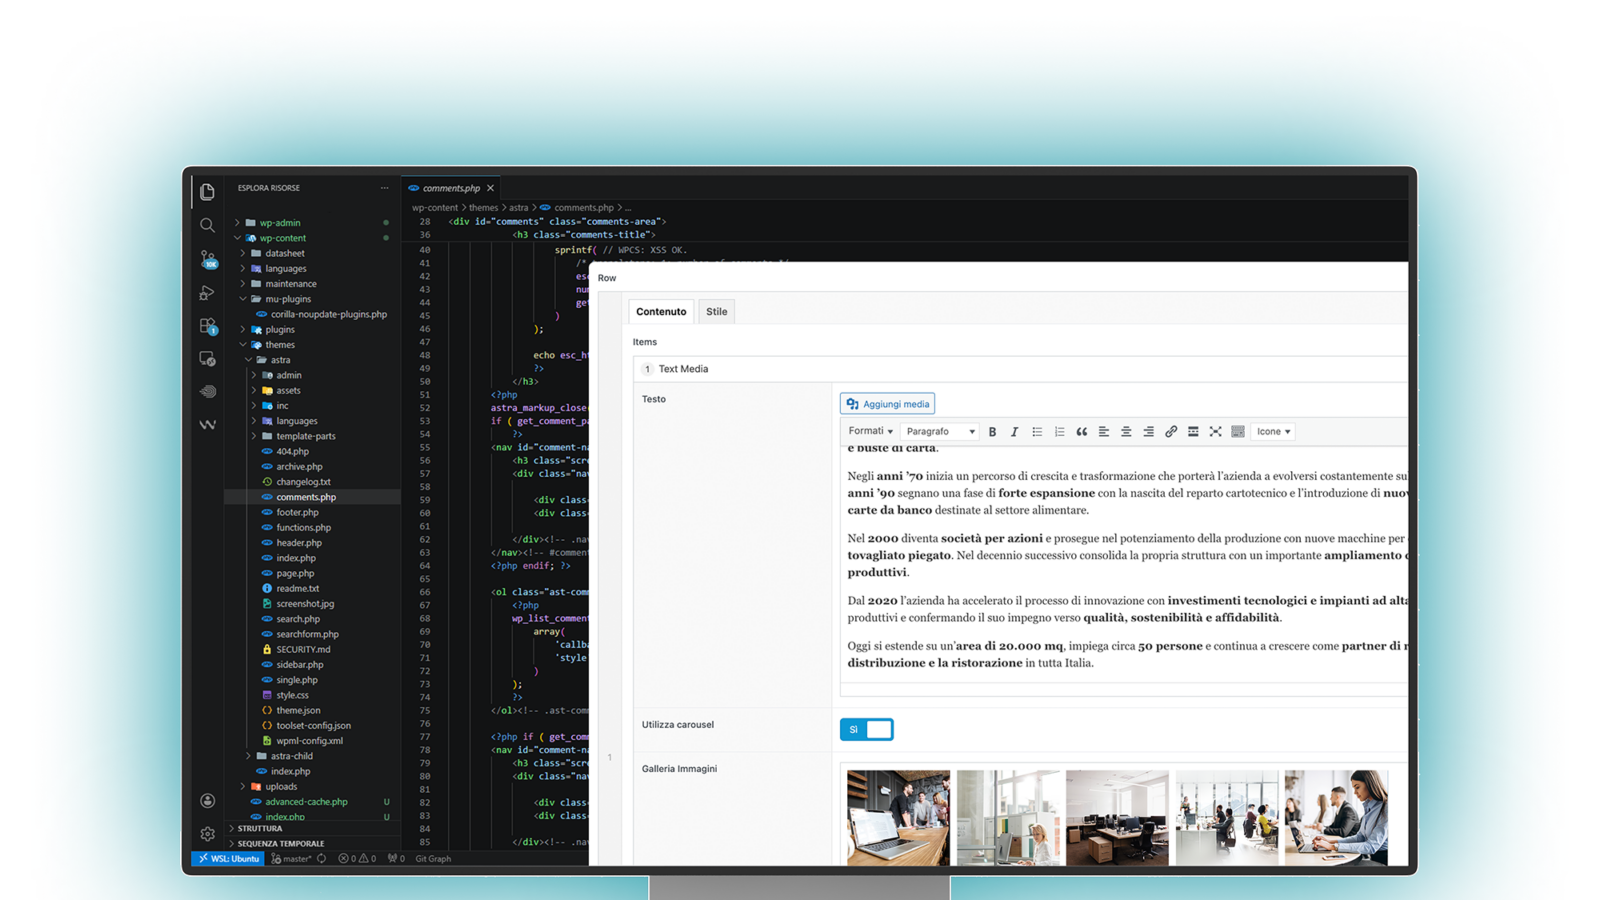Click the Aggiungi media button
Screen dimensions: 1600x900
887,404
